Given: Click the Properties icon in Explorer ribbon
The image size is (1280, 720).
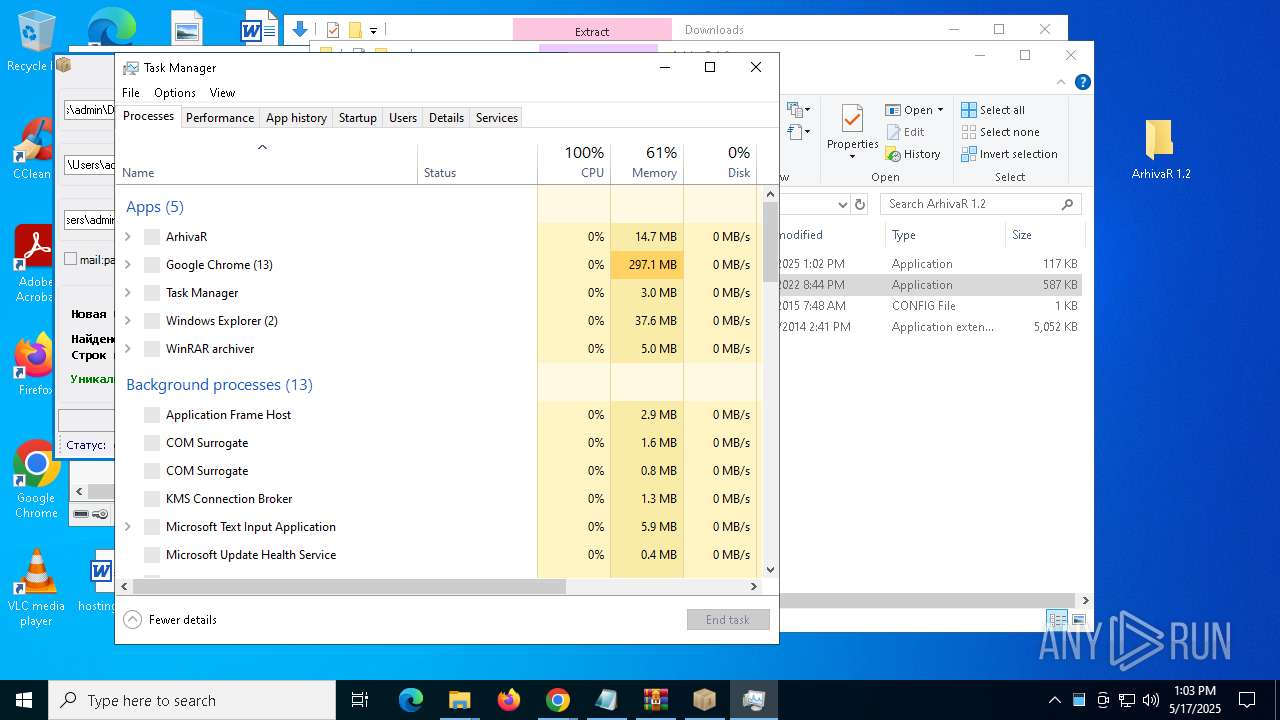Looking at the screenshot, I should pos(853,120).
